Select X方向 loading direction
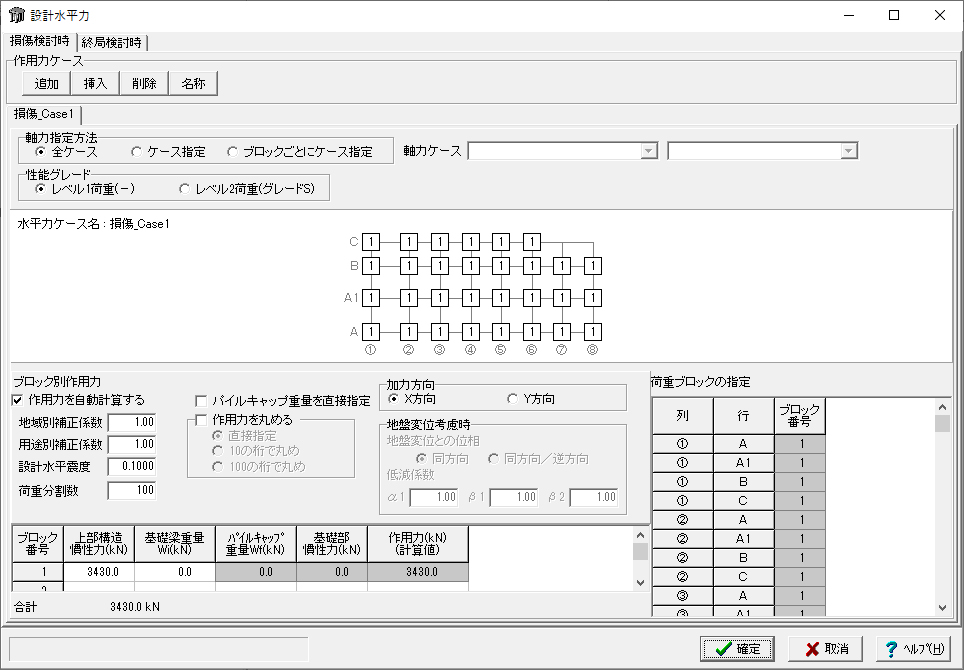The height and width of the screenshot is (670, 964). click(393, 399)
